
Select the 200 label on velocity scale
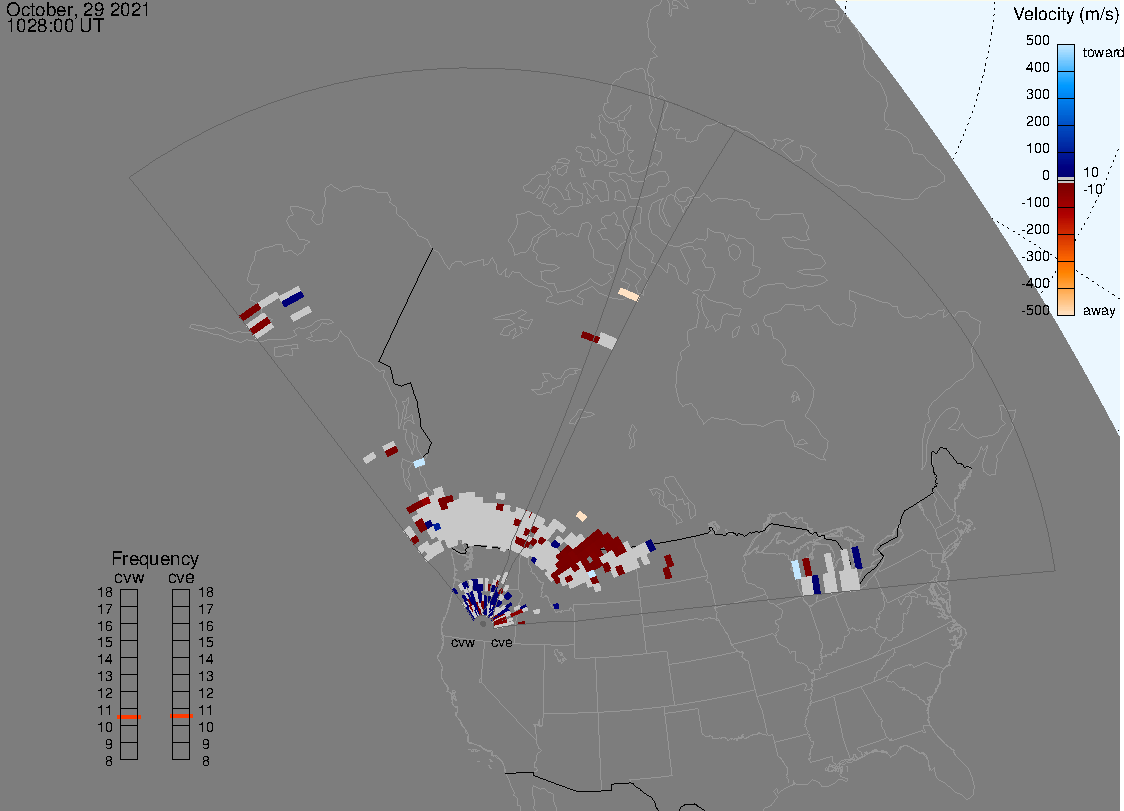point(1037,121)
